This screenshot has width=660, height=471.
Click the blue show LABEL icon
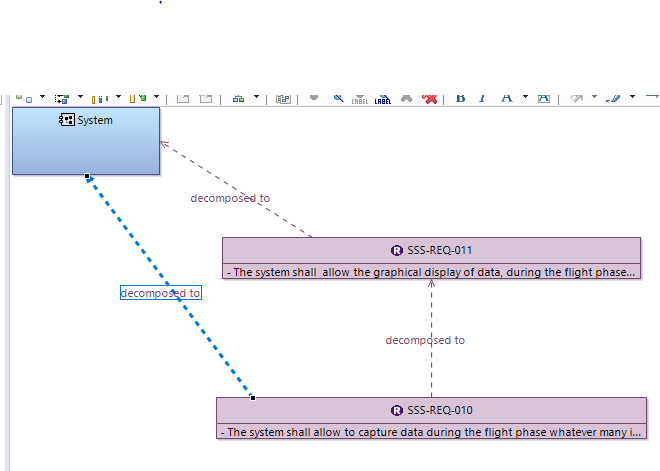383,99
